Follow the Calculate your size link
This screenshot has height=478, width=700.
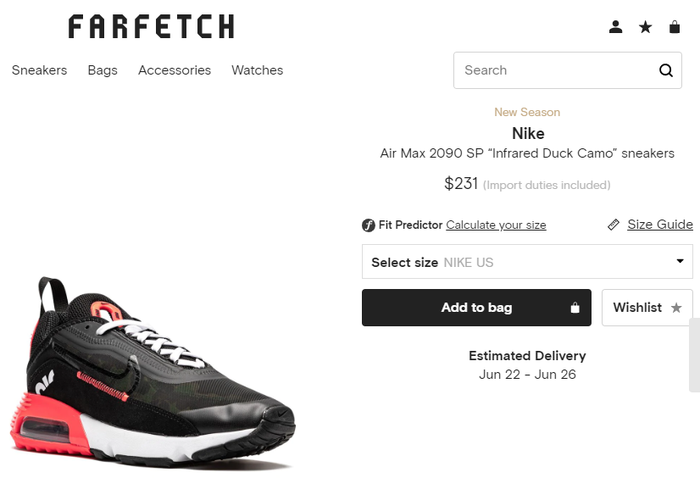click(x=496, y=225)
